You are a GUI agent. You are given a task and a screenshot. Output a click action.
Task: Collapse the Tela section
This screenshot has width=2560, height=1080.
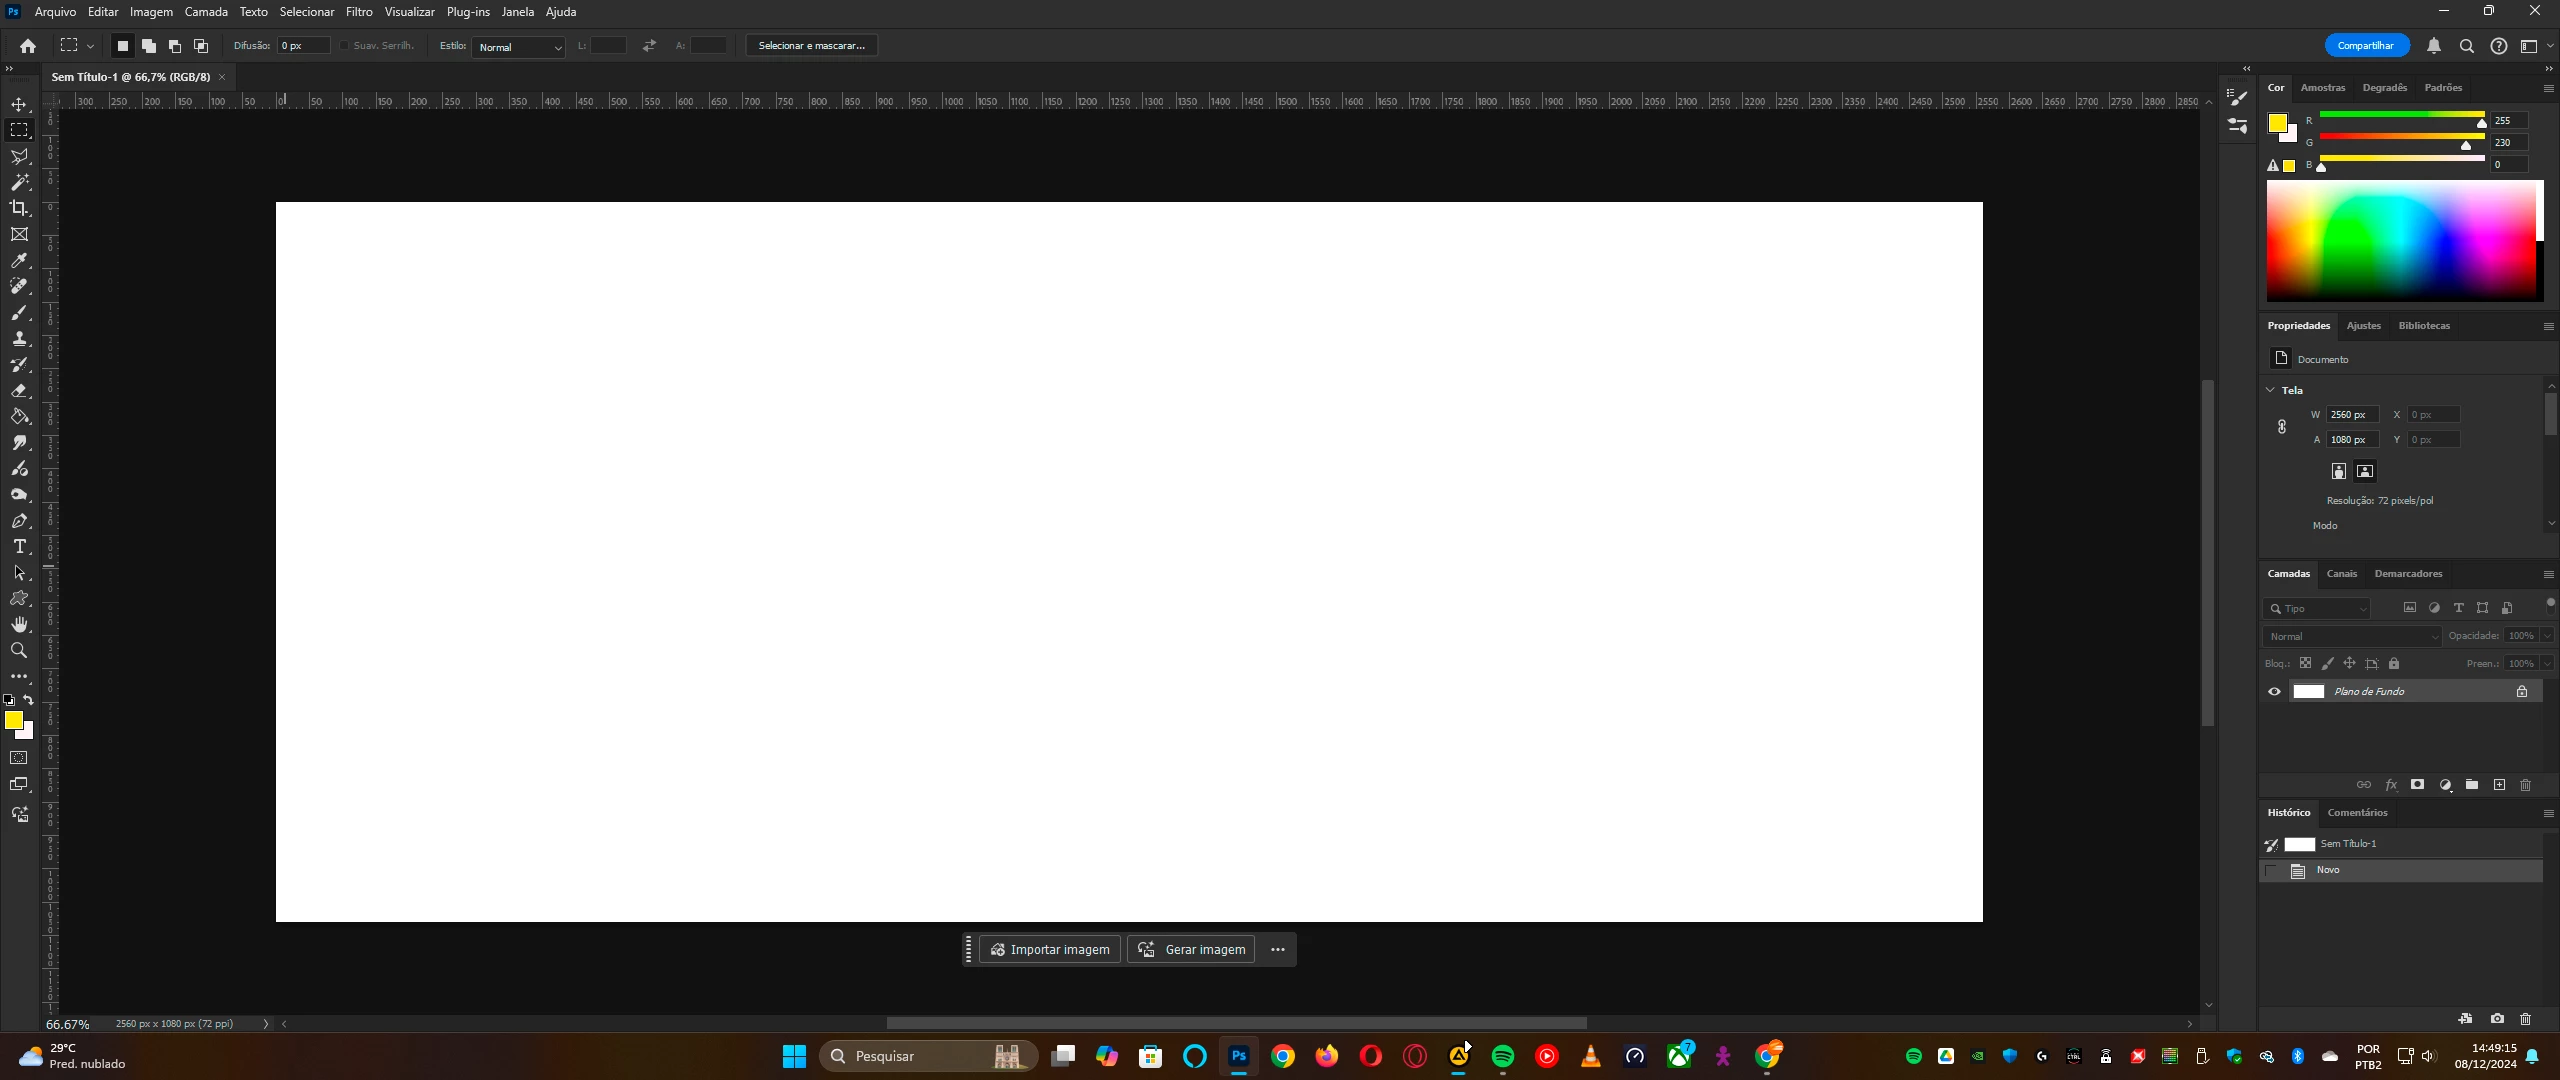2270,390
